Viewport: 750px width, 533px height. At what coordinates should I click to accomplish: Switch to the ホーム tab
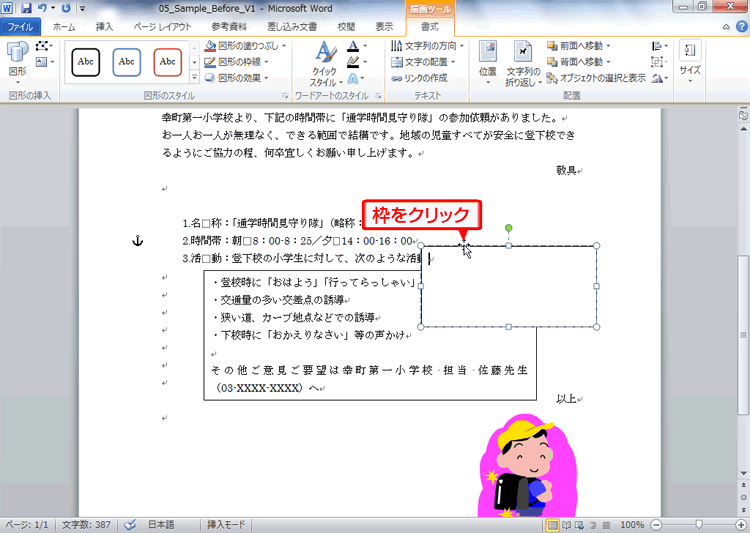64,27
